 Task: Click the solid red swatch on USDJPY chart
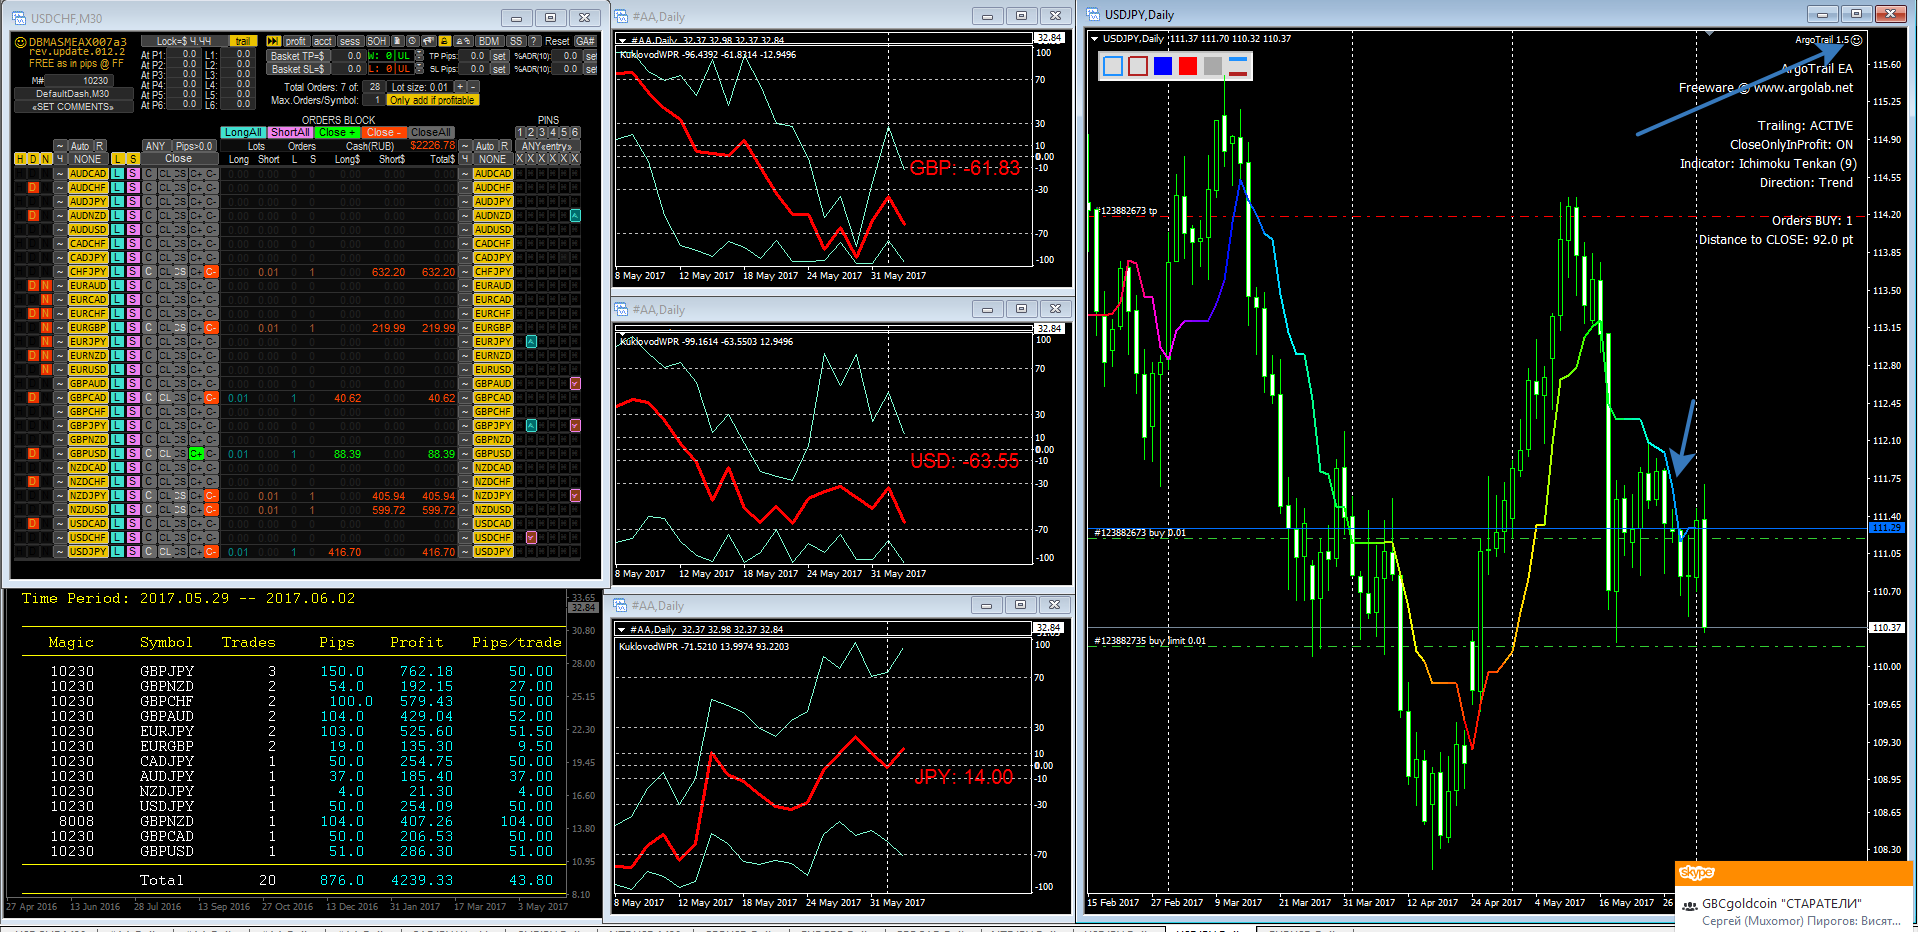(1188, 66)
